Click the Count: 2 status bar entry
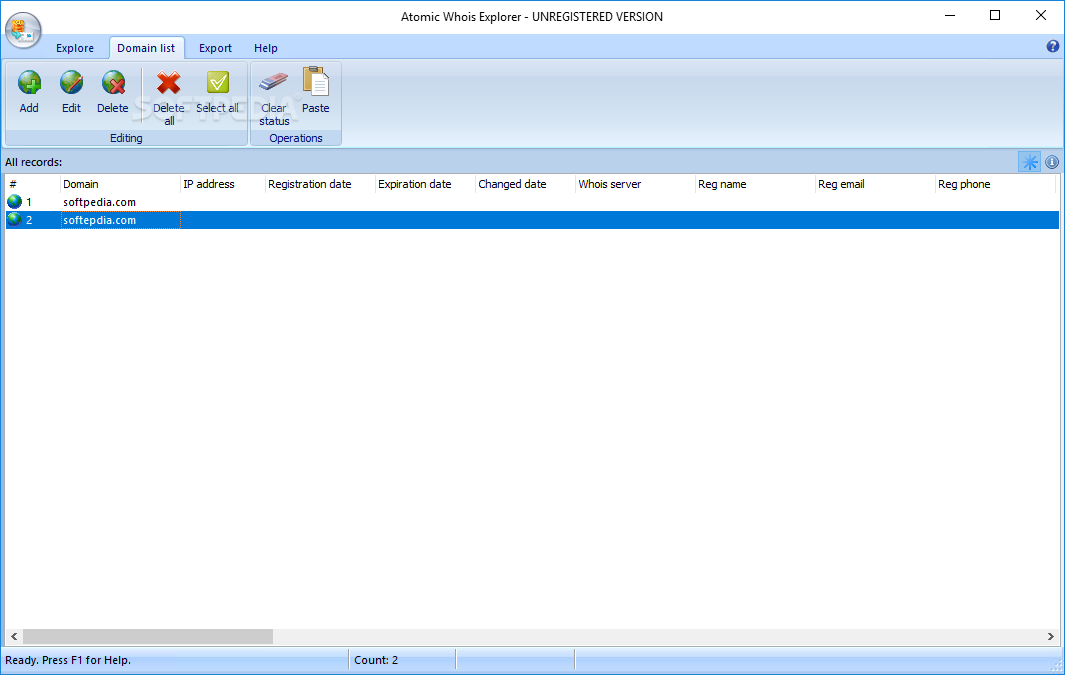 pyautogui.click(x=376, y=660)
